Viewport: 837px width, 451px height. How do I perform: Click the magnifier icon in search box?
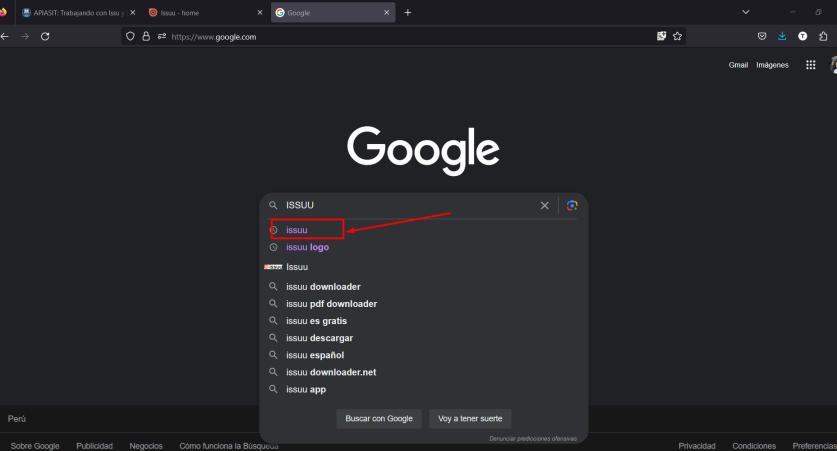[273, 205]
